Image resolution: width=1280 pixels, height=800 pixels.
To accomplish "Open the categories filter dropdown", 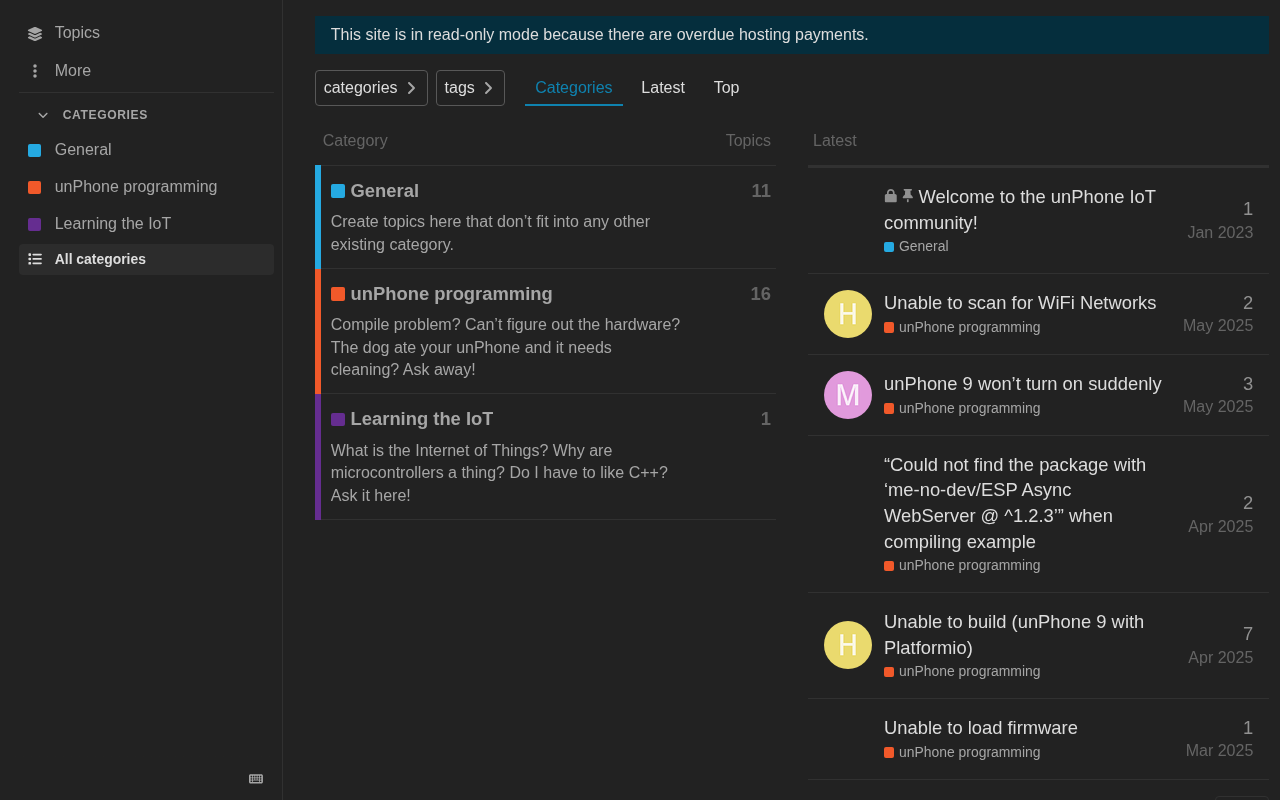I will [x=371, y=88].
